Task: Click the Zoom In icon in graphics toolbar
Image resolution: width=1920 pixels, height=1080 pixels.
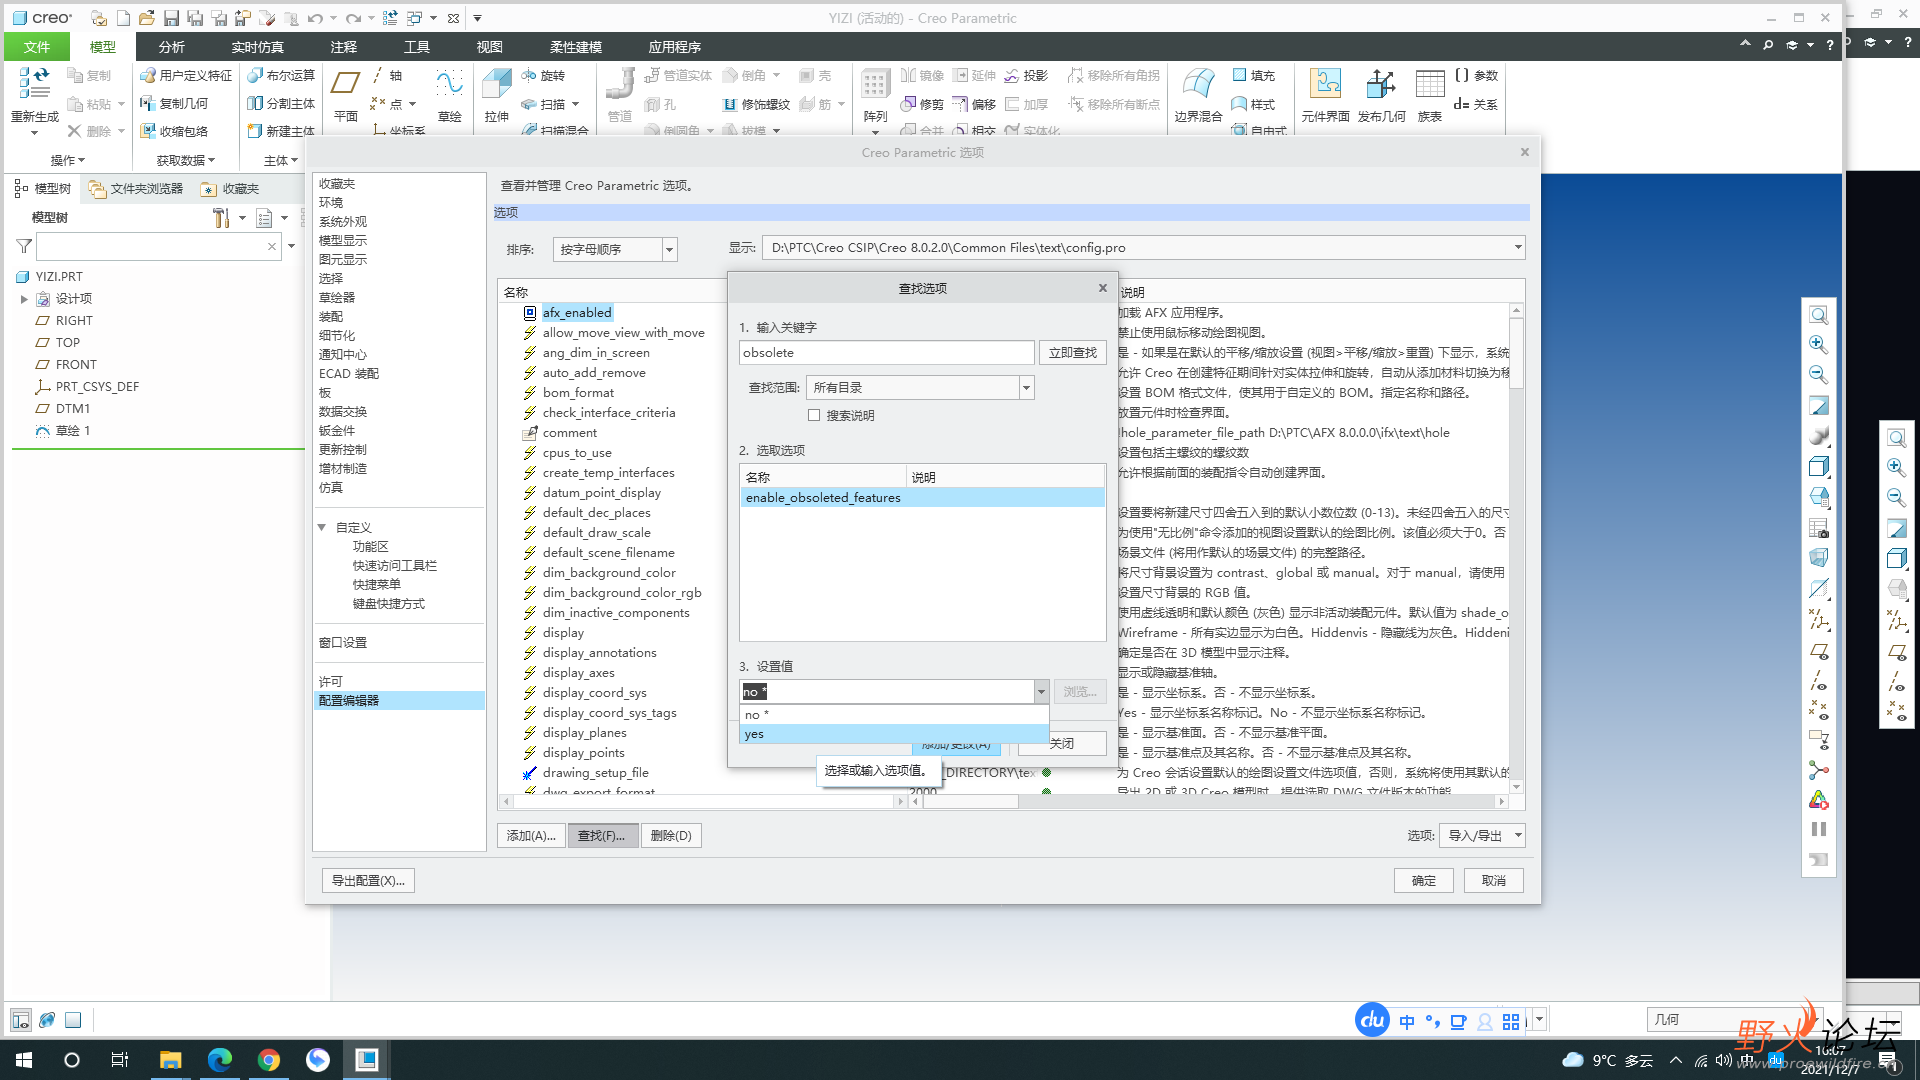Action: [x=1819, y=345]
